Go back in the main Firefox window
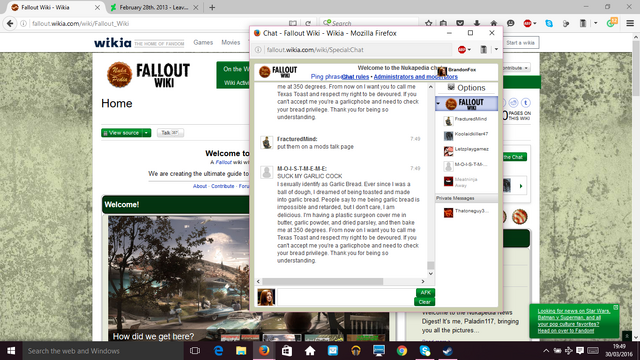Viewport: 640px width, 360px height. (x=10, y=24)
